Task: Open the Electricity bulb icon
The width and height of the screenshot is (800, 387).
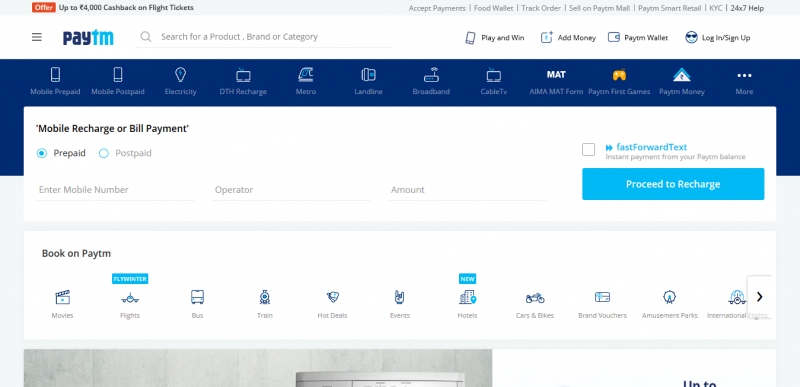Action: [x=181, y=75]
